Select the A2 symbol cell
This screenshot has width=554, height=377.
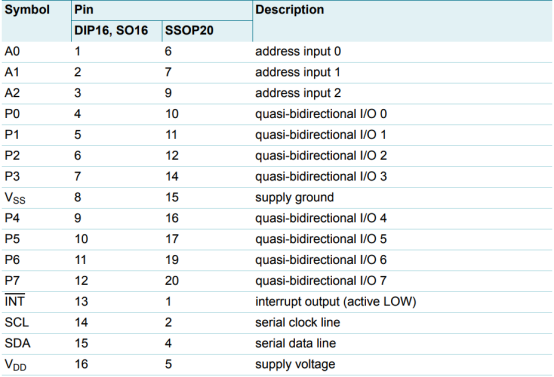[x=12, y=93]
